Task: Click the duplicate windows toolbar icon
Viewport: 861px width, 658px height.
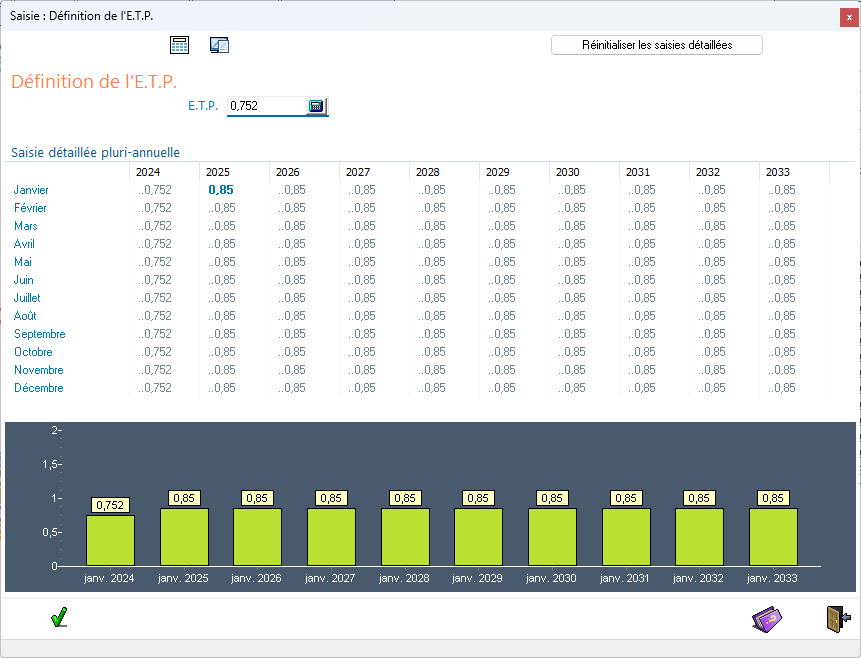Action: tap(220, 45)
